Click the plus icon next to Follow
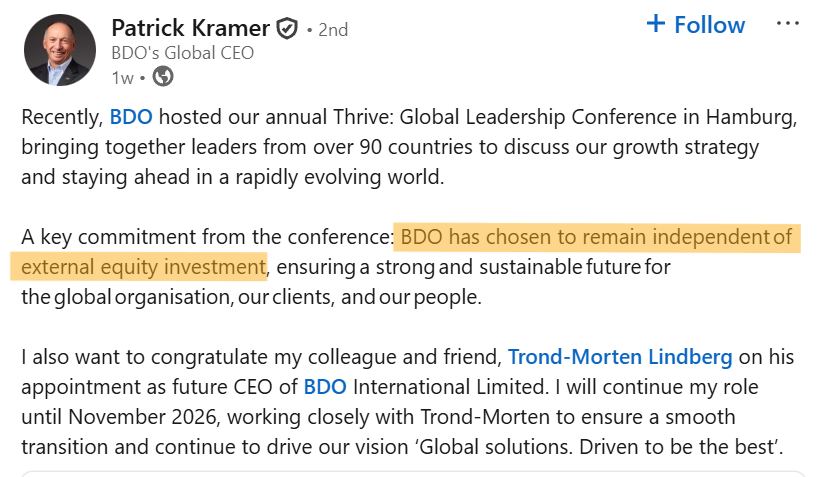This screenshot has height=477, width=829. click(x=656, y=24)
